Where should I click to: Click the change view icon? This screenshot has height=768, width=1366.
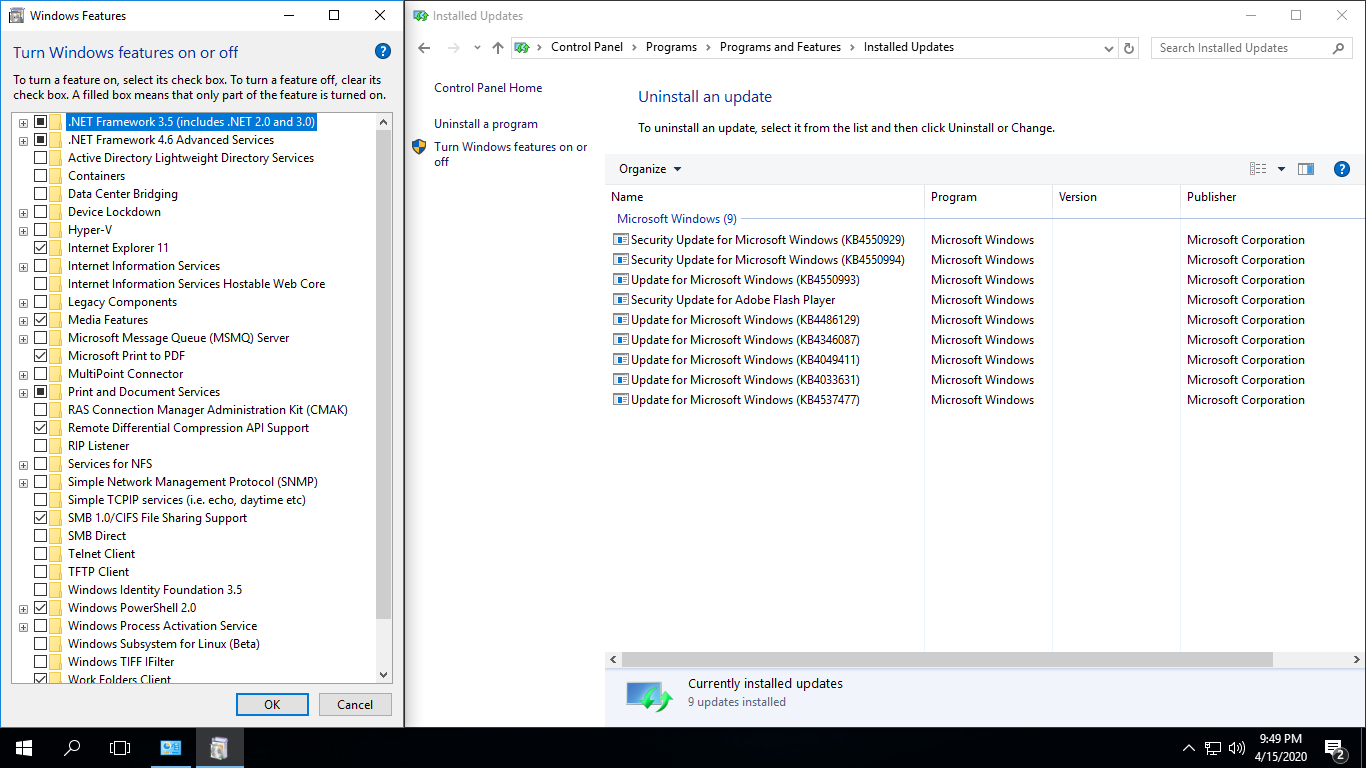coord(1258,169)
